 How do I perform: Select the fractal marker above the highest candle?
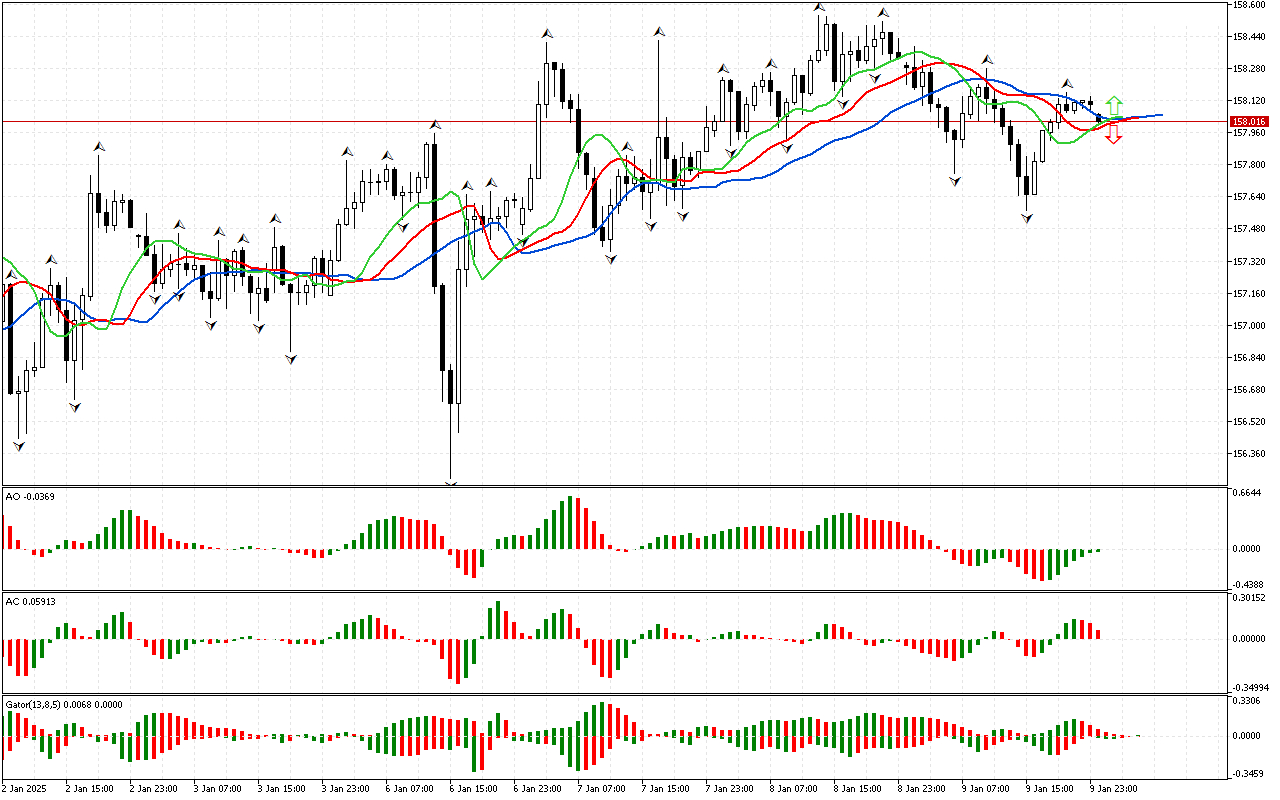point(819,7)
